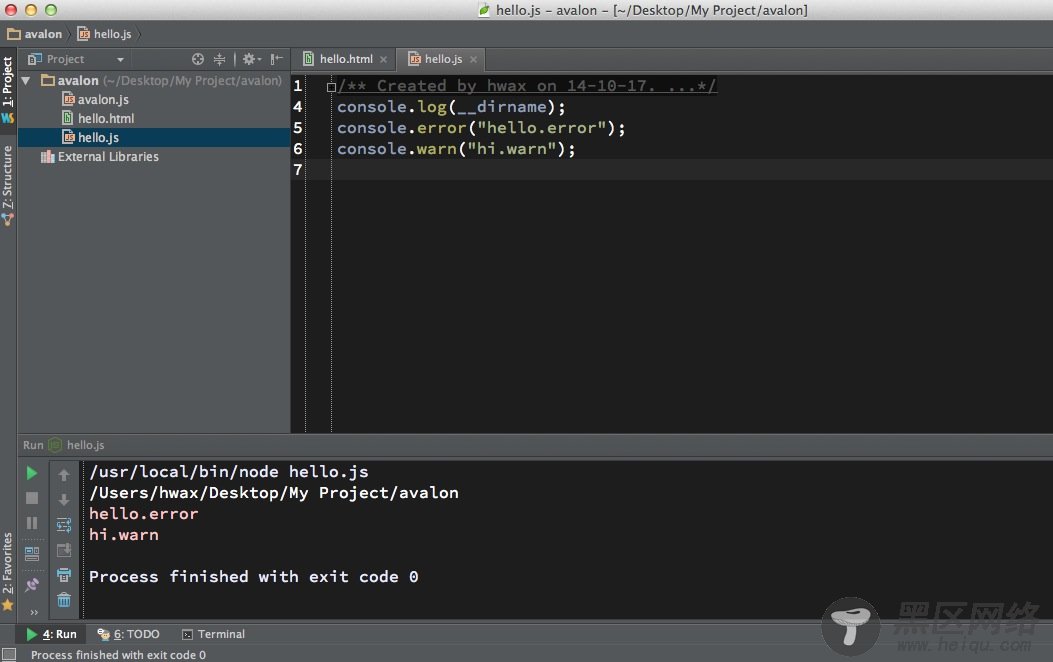Place cursor on console.error code line
1053x662 pixels.
point(481,128)
